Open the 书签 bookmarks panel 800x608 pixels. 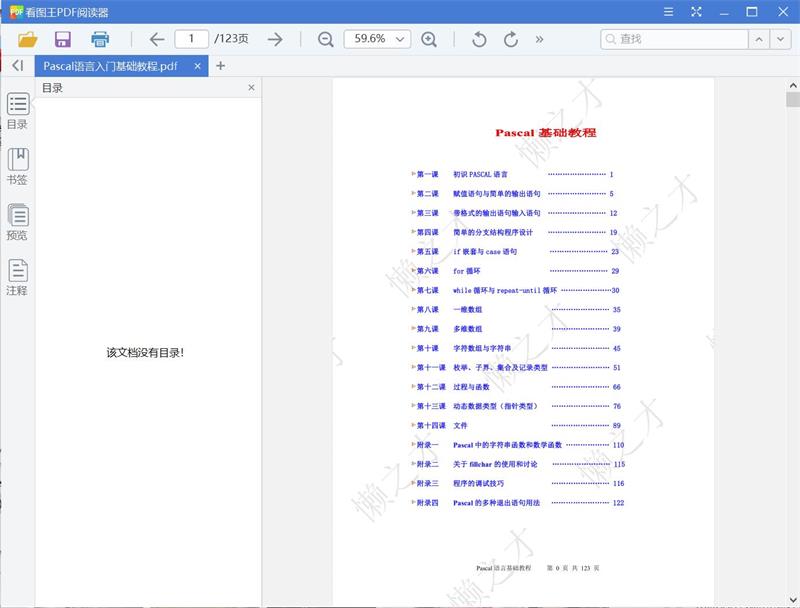tap(18, 166)
